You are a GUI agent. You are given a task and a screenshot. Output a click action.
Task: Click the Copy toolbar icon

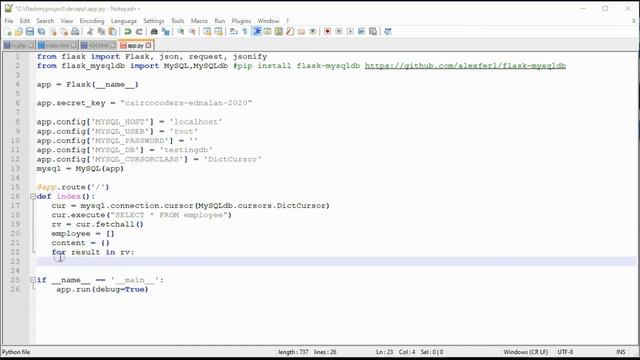pyautogui.click(x=101, y=31)
